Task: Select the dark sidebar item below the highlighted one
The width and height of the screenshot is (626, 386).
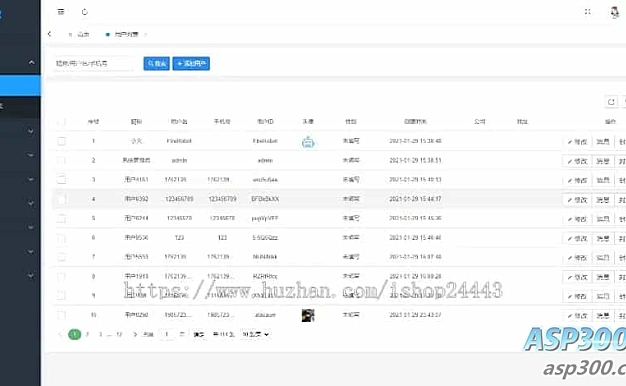Action: click(20, 107)
